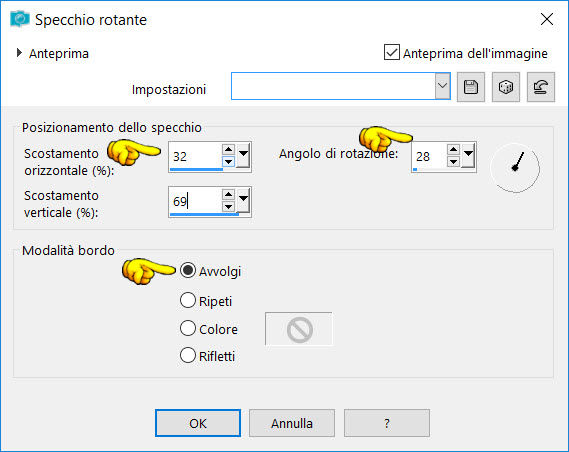Click the reset to default arrow icon
Screen dimensions: 569x452
541,87
